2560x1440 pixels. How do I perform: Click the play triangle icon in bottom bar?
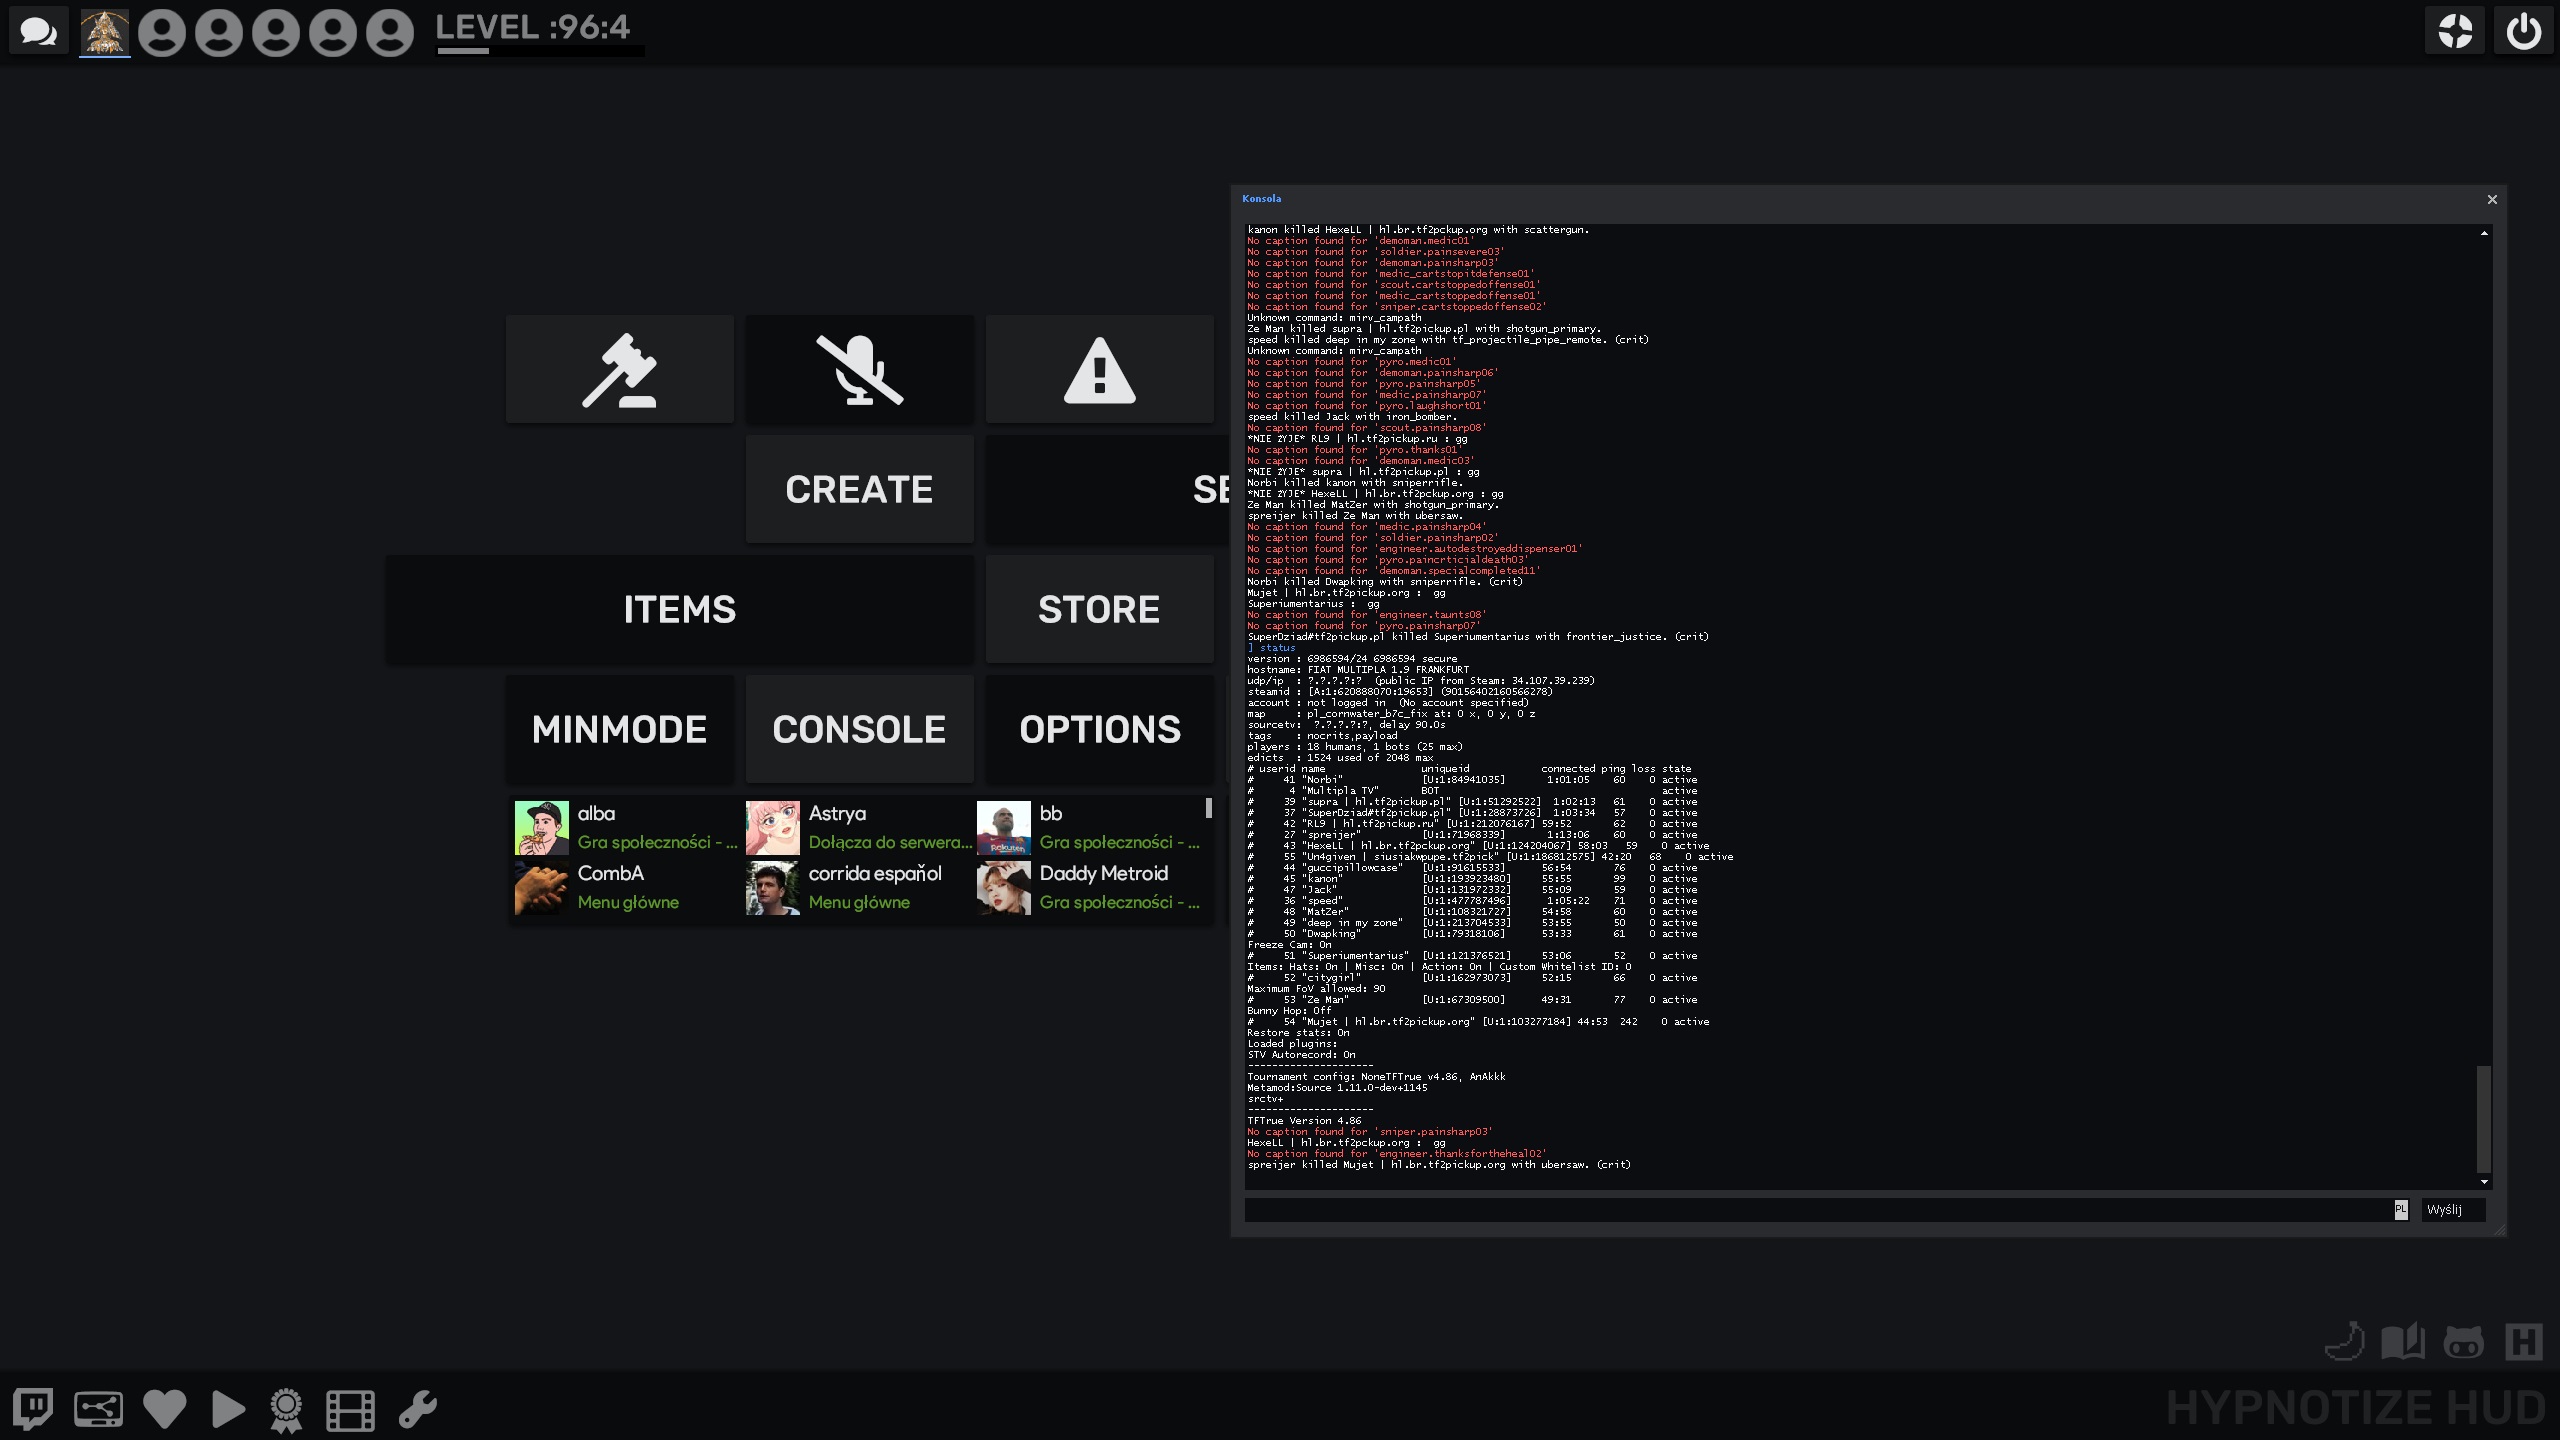(228, 1409)
